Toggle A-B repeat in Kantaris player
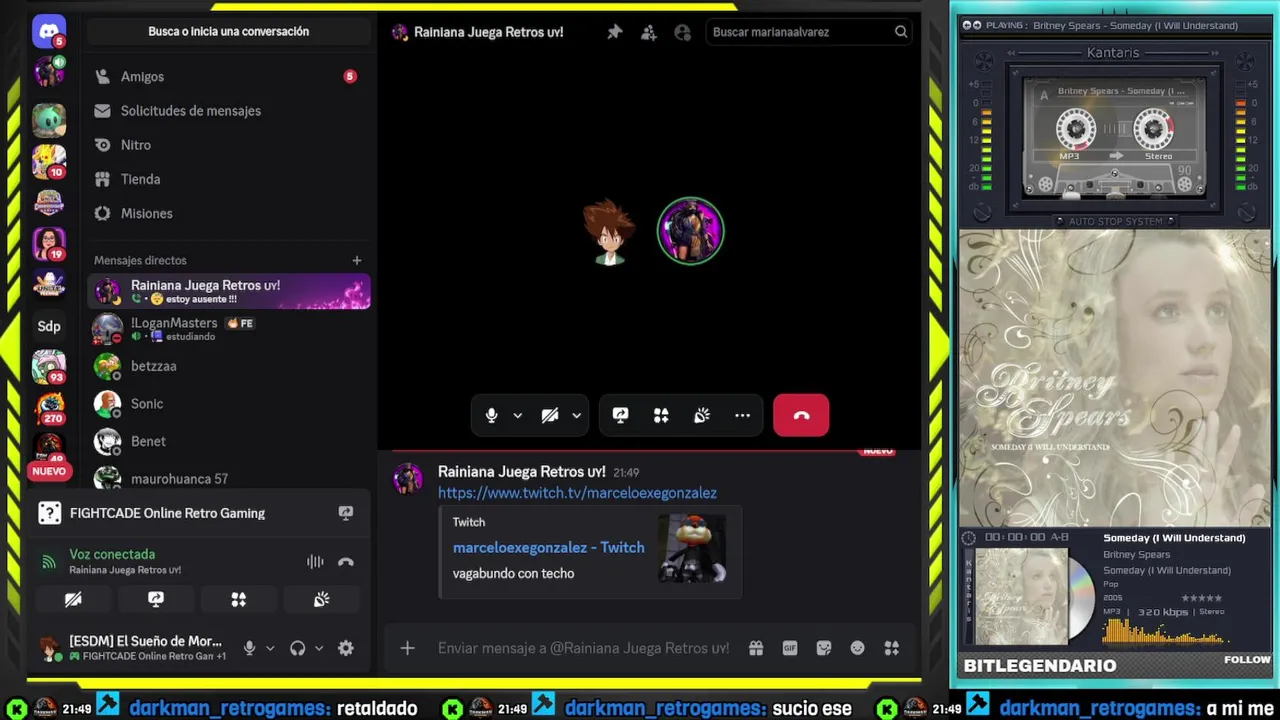1280x720 pixels. [1059, 538]
